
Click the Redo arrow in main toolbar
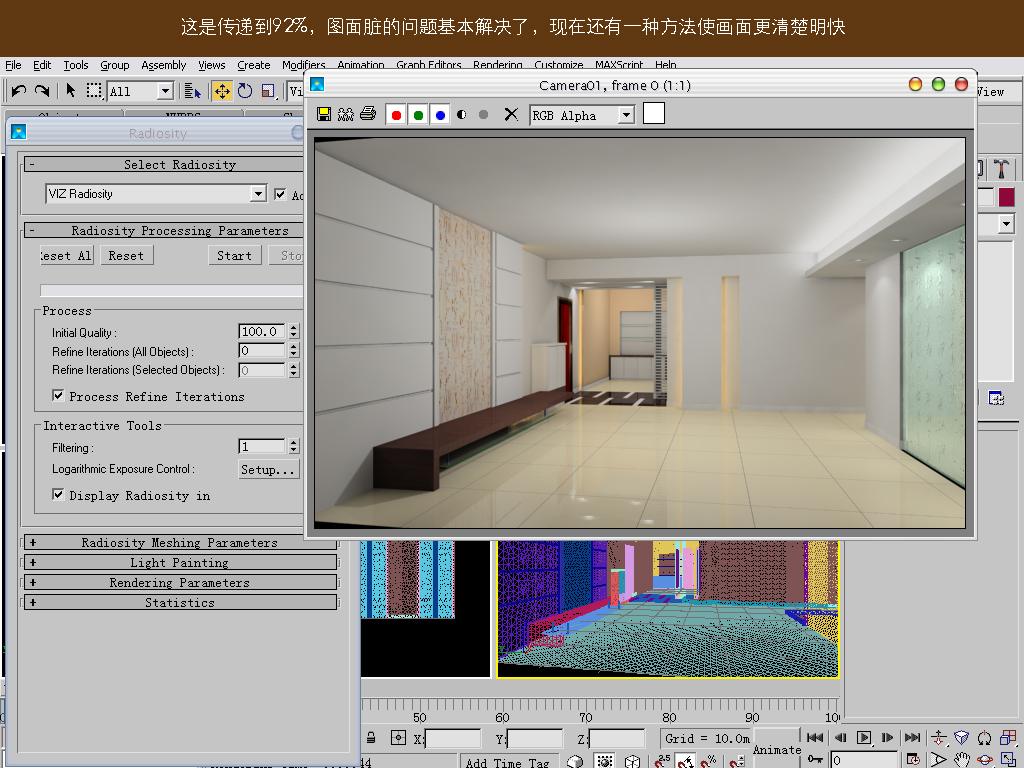pyautogui.click(x=42, y=91)
